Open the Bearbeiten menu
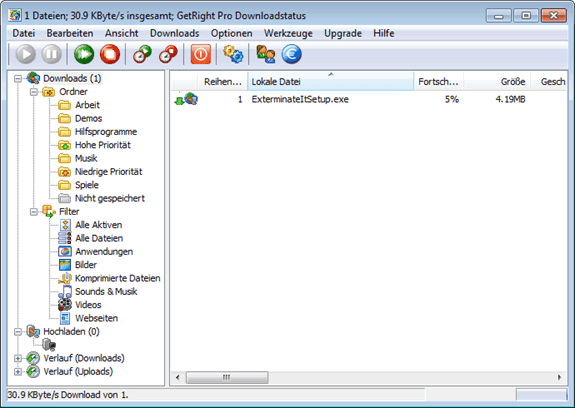Screen dimensions: 575x408 [x=70, y=33]
